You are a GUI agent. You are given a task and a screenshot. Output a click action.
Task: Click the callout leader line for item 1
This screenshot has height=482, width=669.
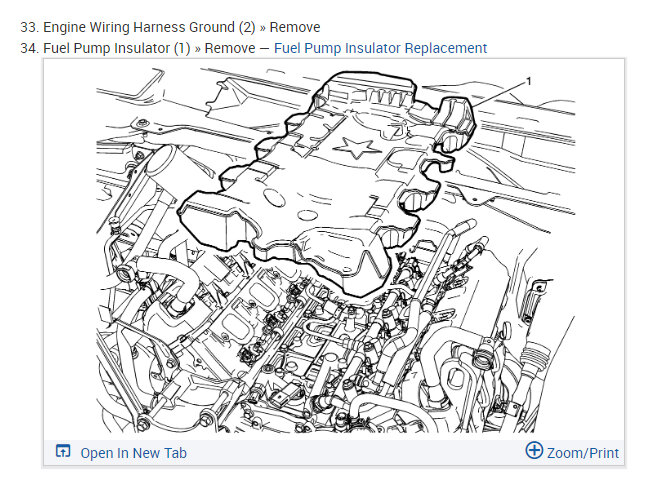click(x=498, y=95)
